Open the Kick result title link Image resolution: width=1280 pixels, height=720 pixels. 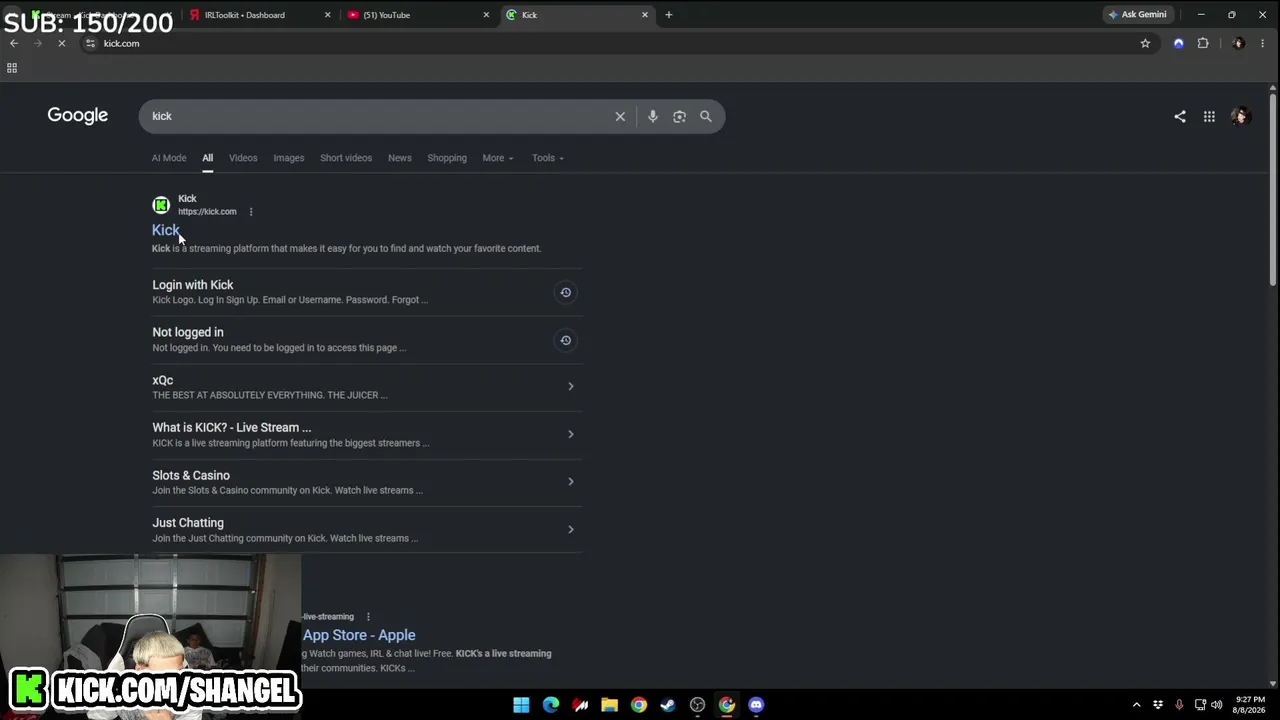(x=166, y=230)
